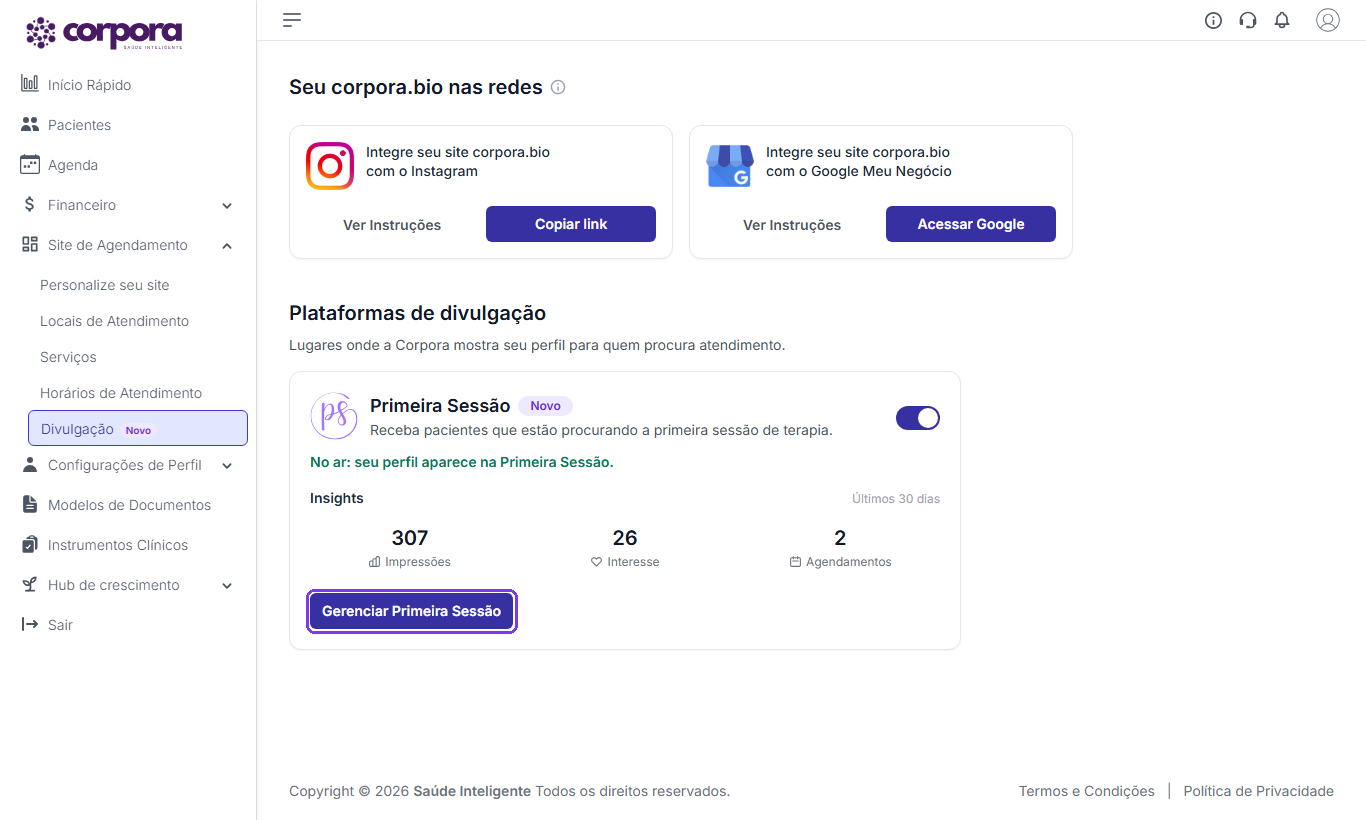Click the info icon beside 'Seu corpora.bio nas redes'
The image size is (1366, 820).
[x=558, y=87]
